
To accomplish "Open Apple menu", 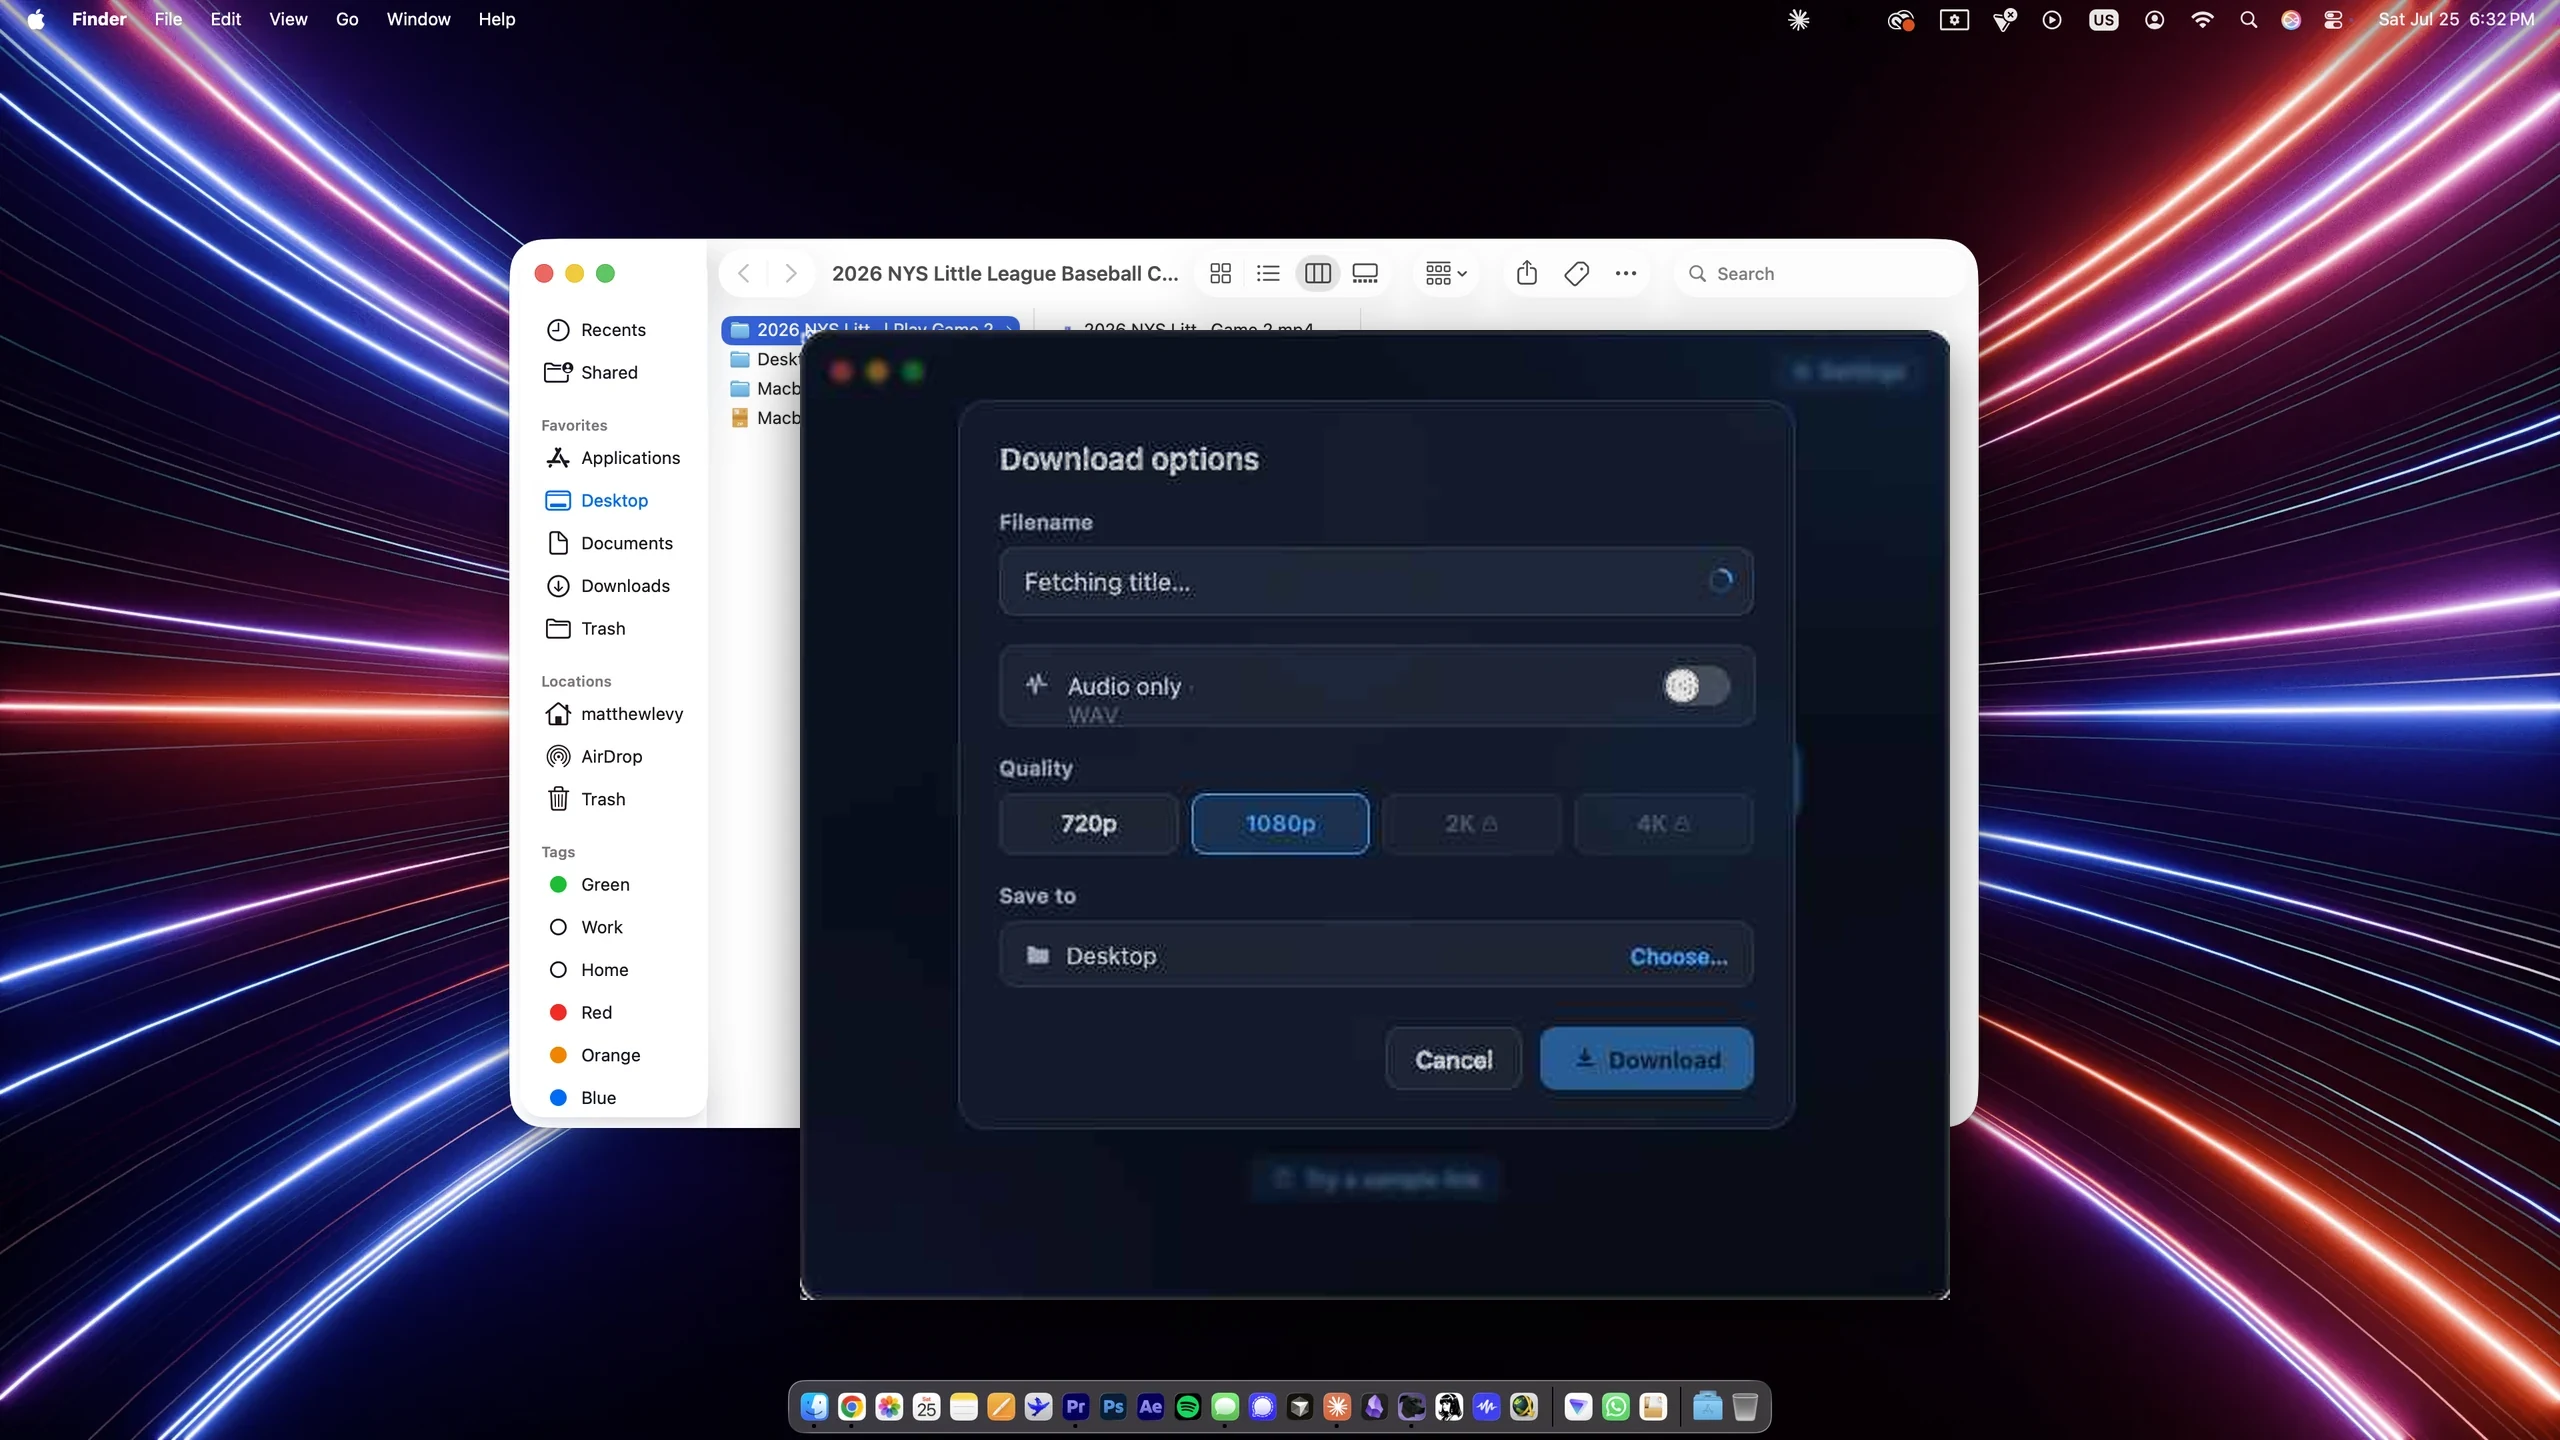I will [x=36, y=19].
